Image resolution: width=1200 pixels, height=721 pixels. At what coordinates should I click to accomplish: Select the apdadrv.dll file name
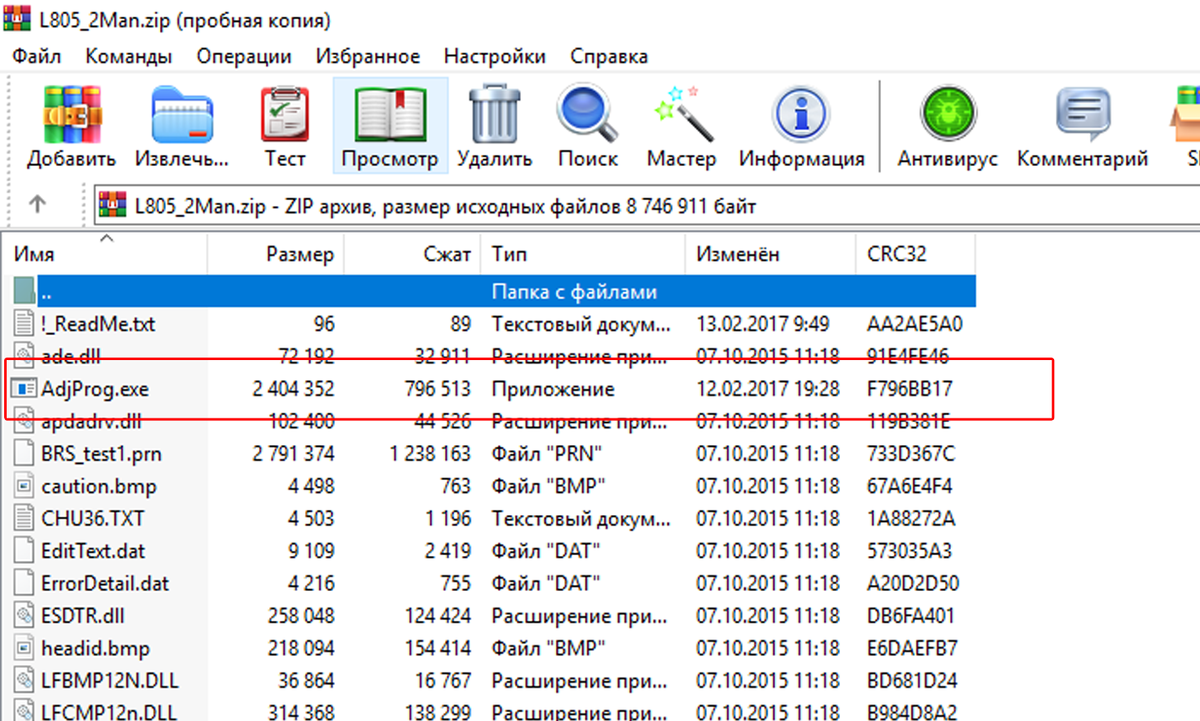point(93,421)
